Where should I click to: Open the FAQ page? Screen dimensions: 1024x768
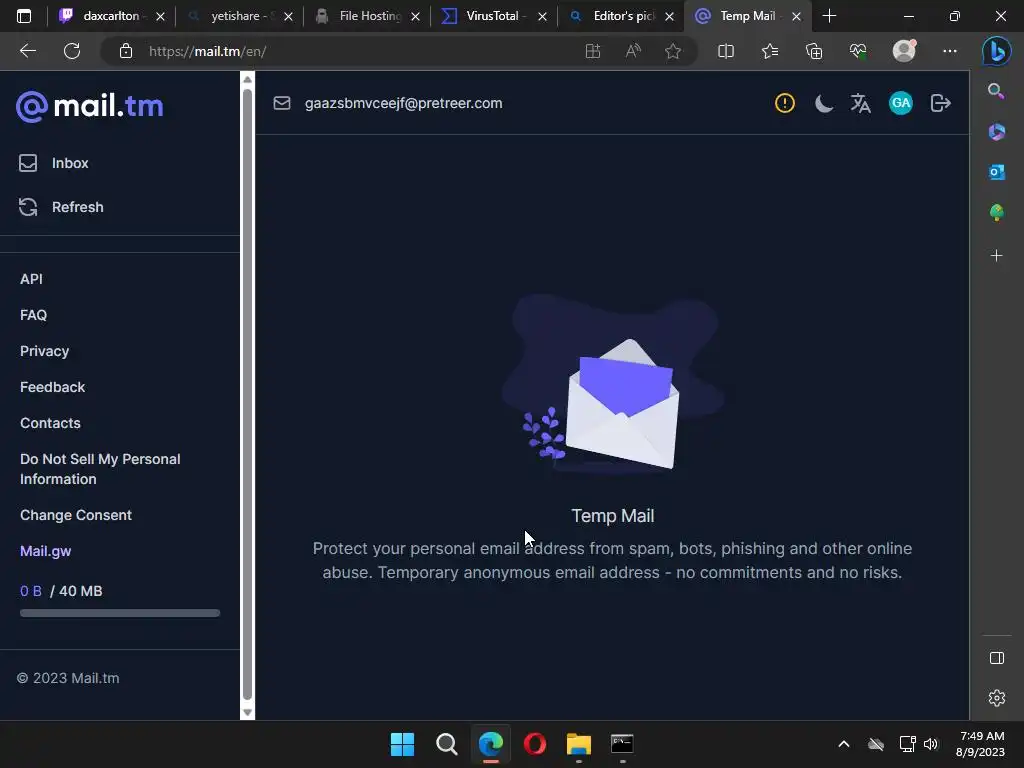point(33,315)
